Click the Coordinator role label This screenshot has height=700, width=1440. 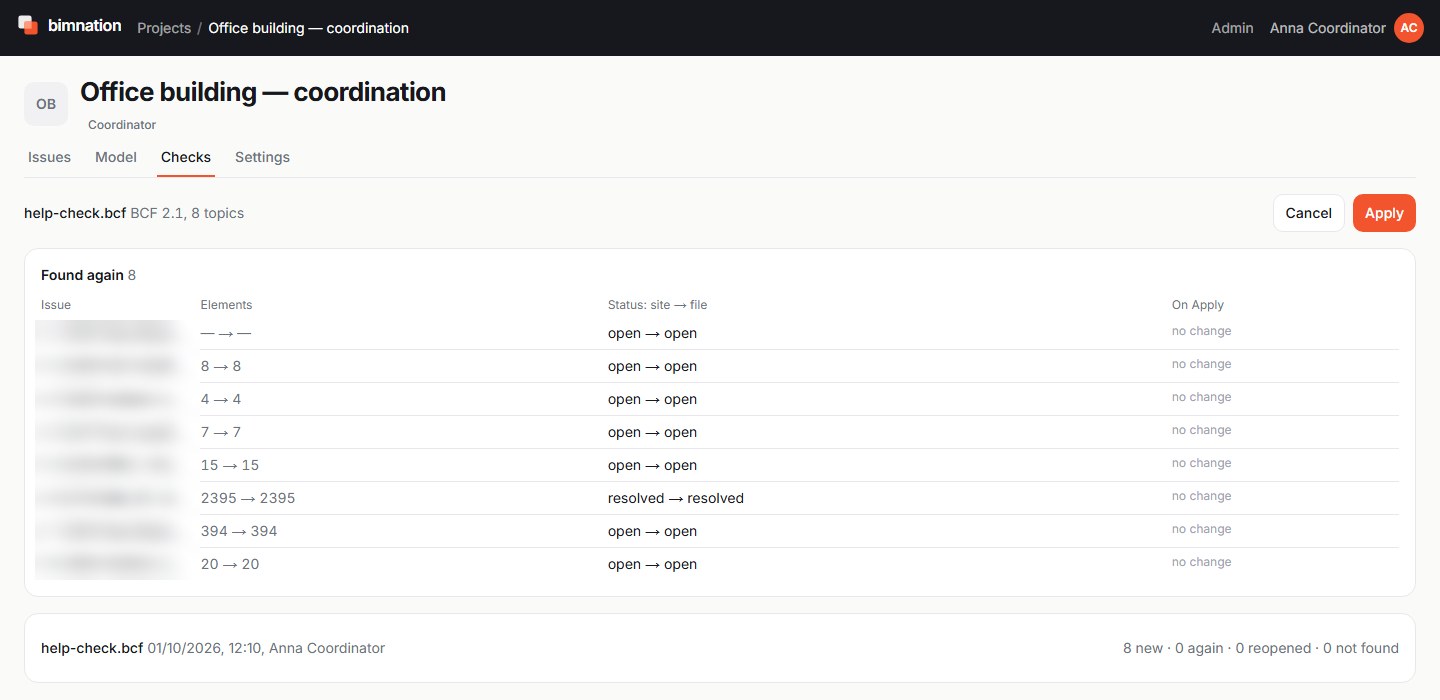122,125
